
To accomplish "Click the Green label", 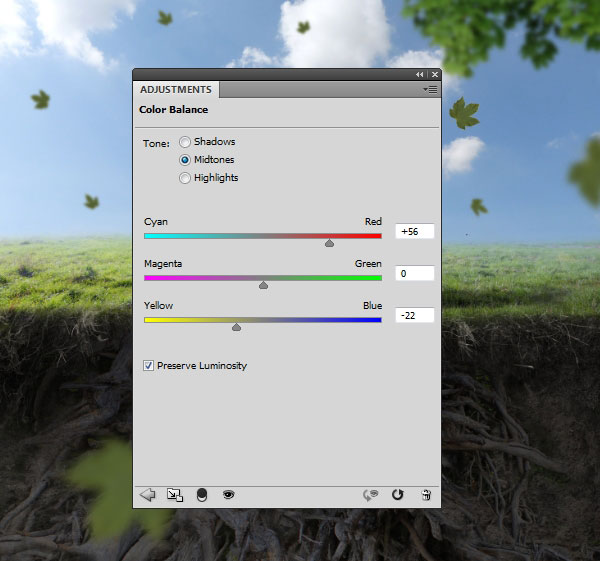I will coord(368,264).
